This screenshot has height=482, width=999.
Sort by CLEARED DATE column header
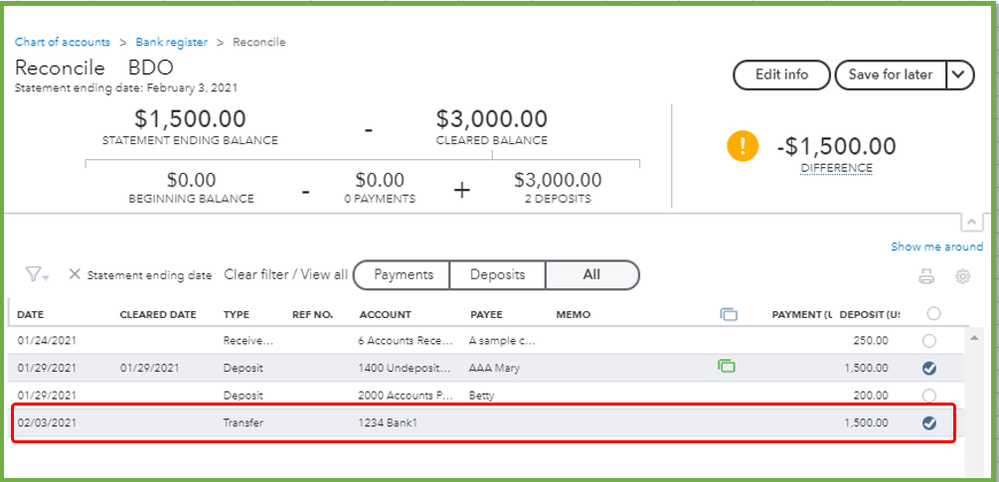coord(158,315)
